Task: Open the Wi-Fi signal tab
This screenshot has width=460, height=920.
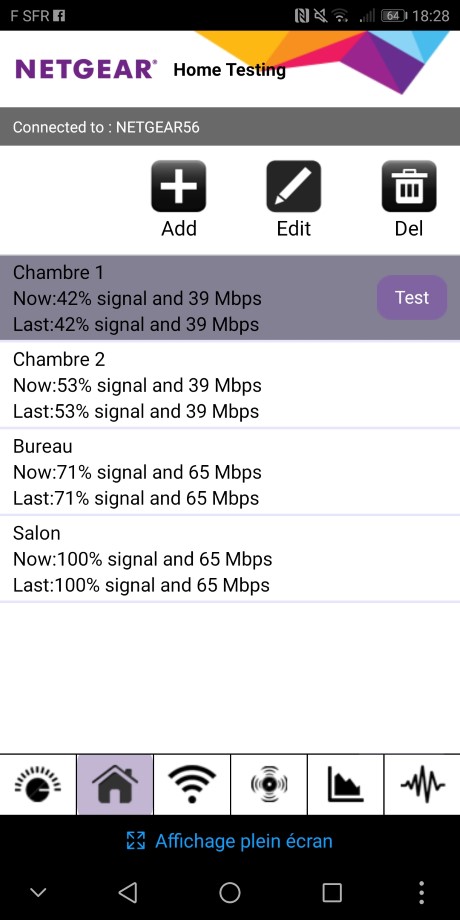Action: (x=192, y=784)
